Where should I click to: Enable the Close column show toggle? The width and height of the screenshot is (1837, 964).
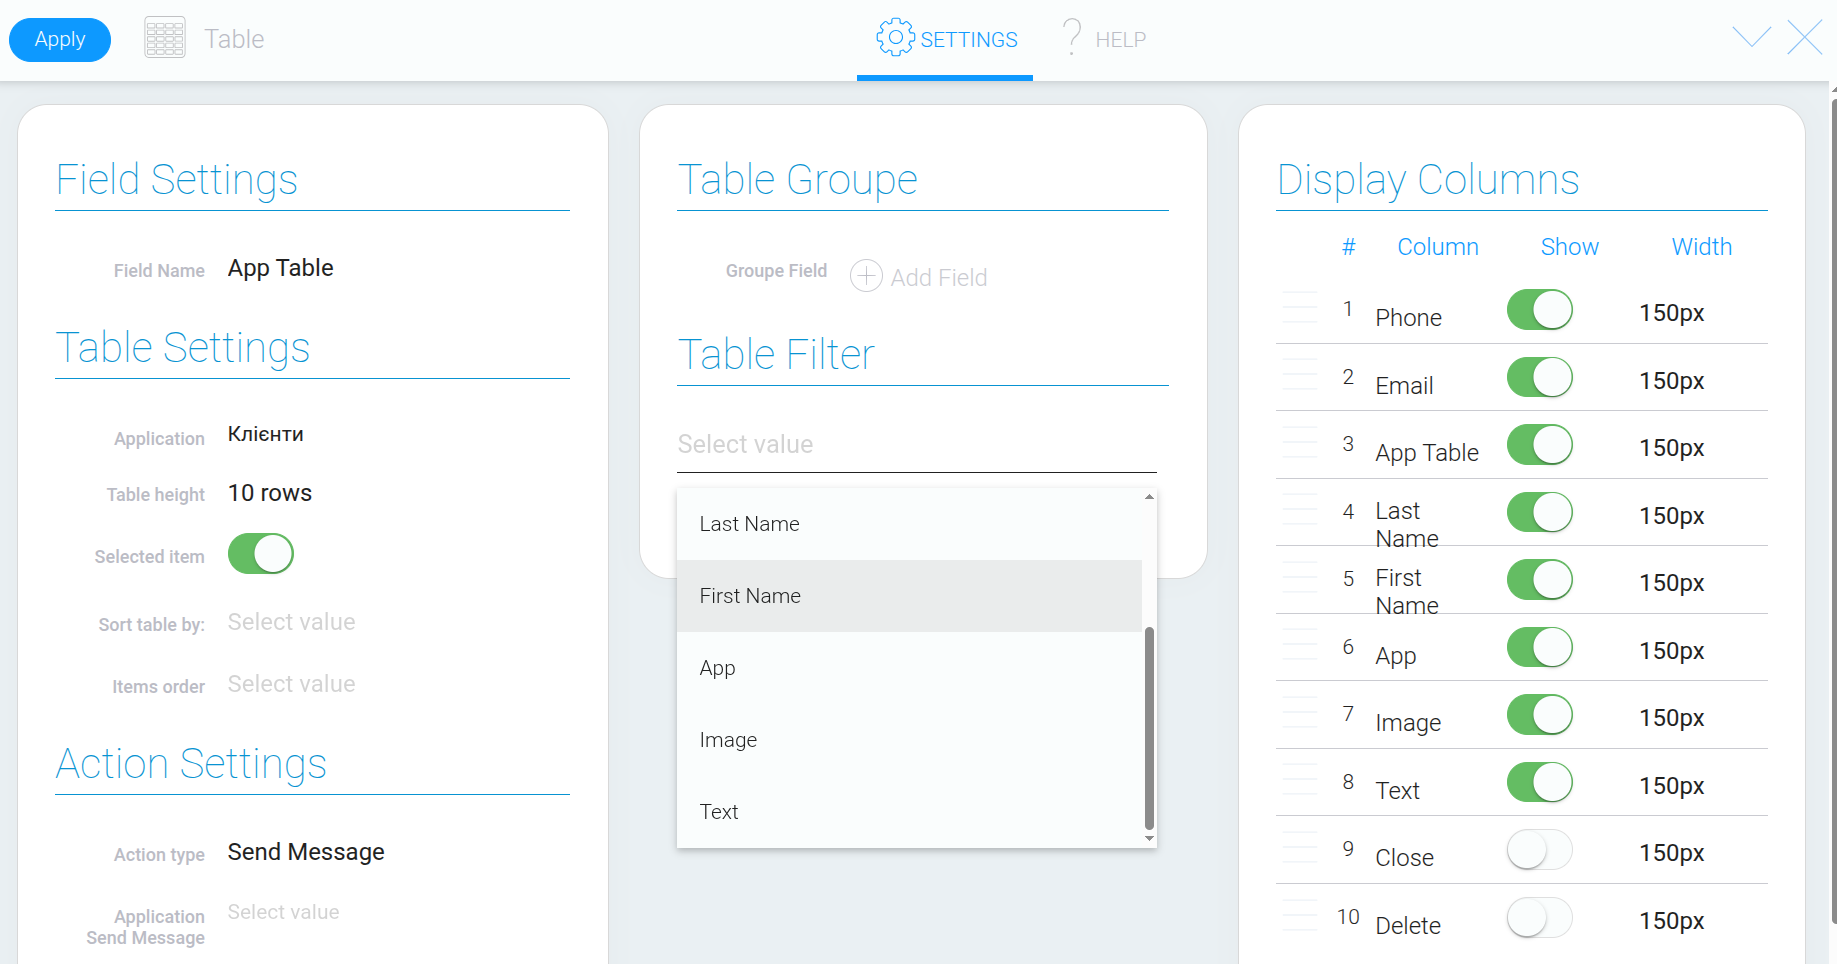click(x=1539, y=850)
